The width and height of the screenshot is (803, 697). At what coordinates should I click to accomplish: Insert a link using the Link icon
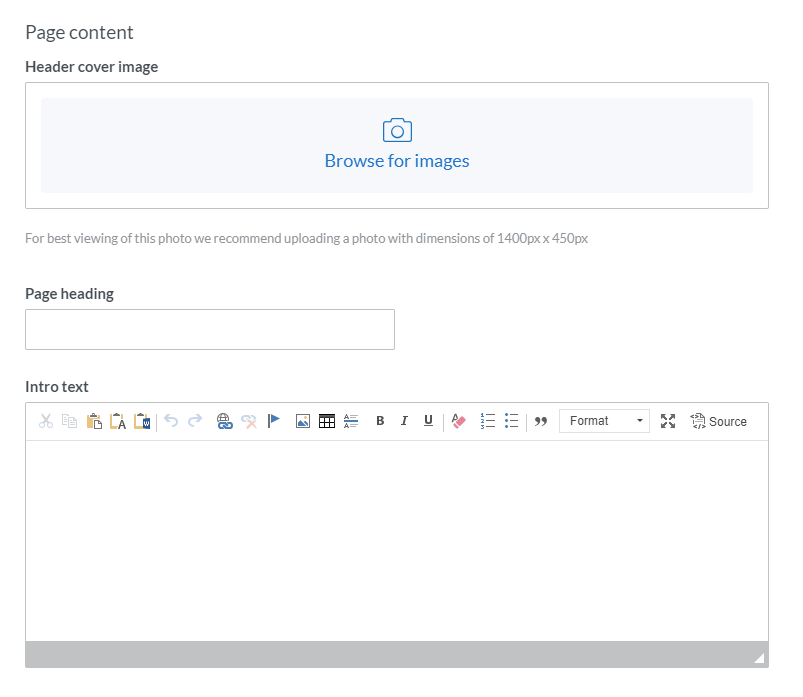tap(224, 421)
